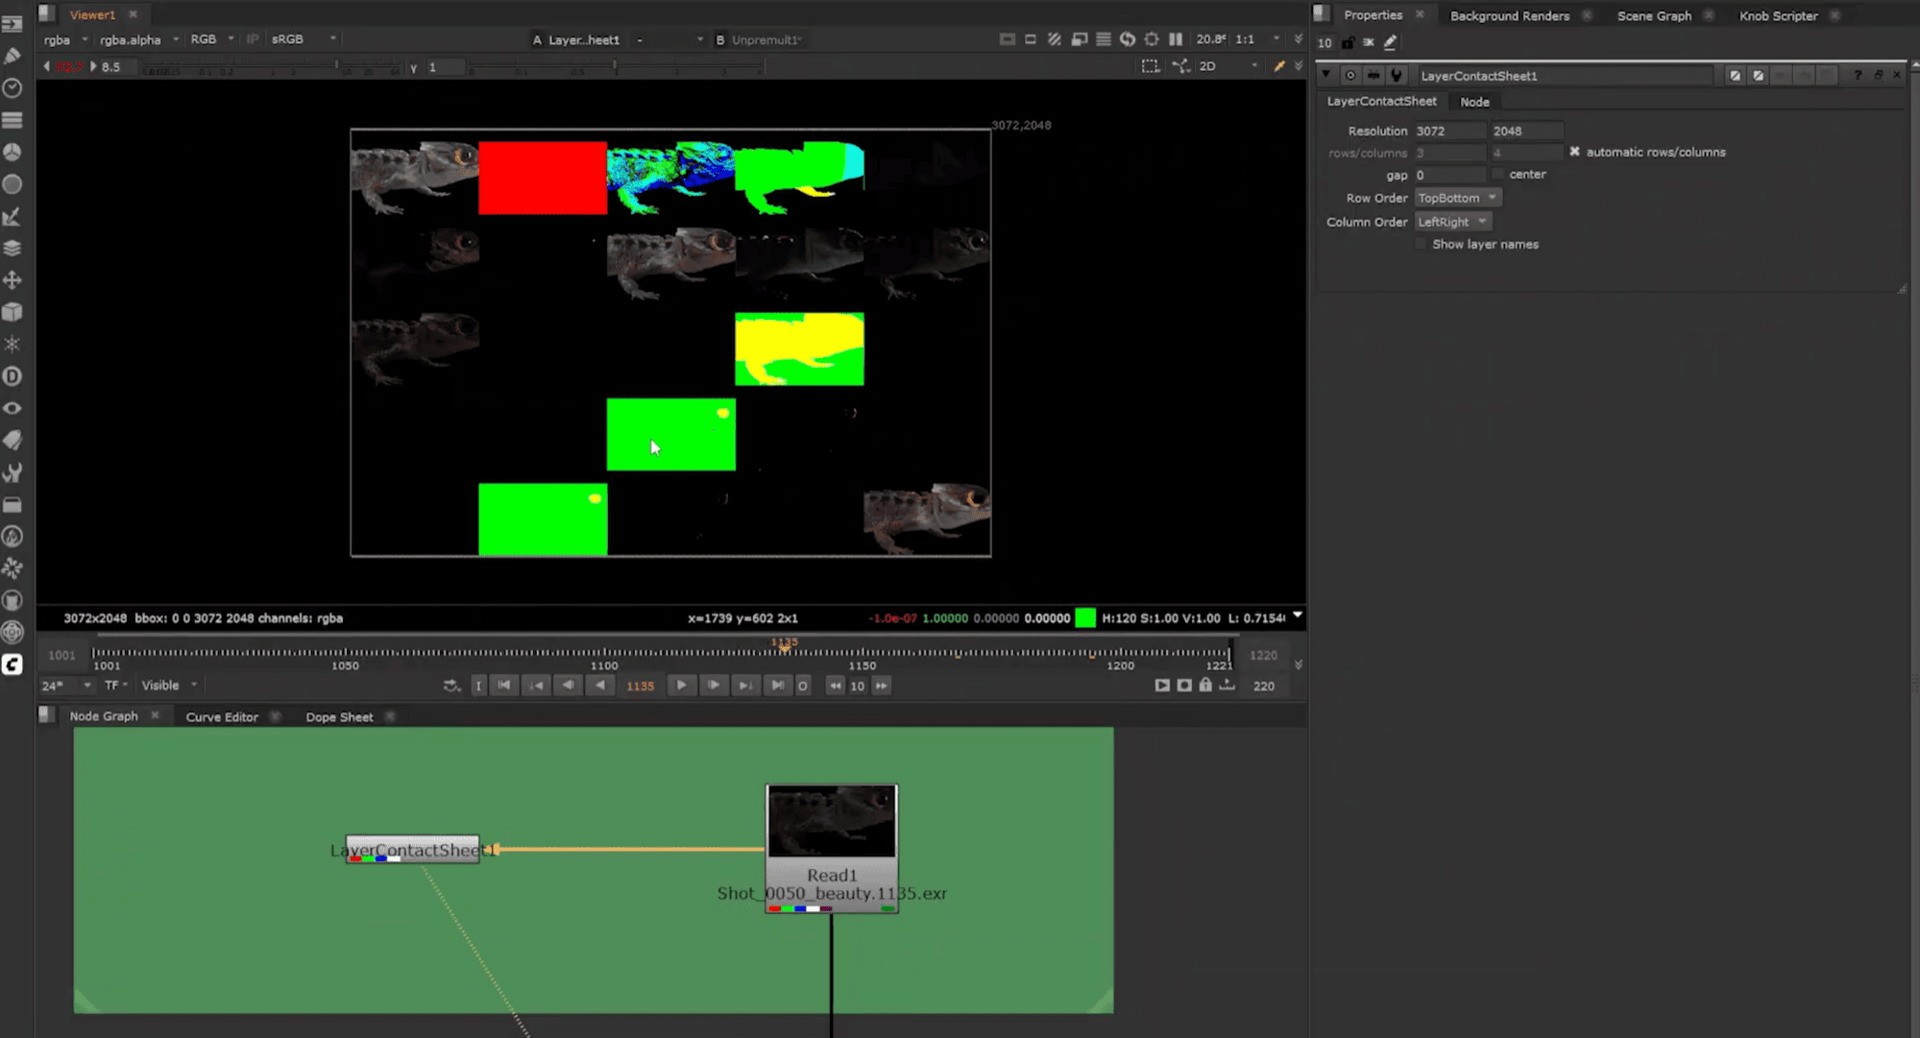This screenshot has width=1920, height=1038.
Task: Open the Column Order LeftRight dropdown
Action: point(1452,222)
